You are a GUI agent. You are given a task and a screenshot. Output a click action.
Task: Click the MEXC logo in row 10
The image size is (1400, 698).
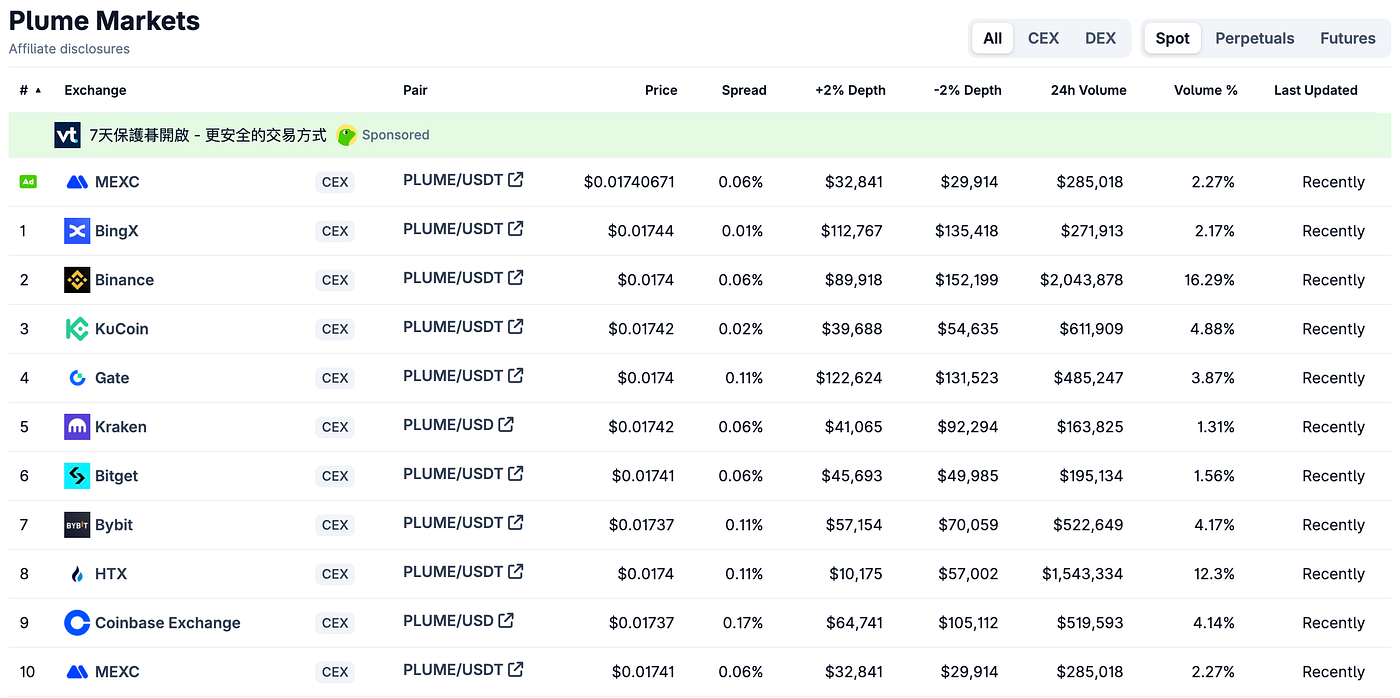coord(77,672)
